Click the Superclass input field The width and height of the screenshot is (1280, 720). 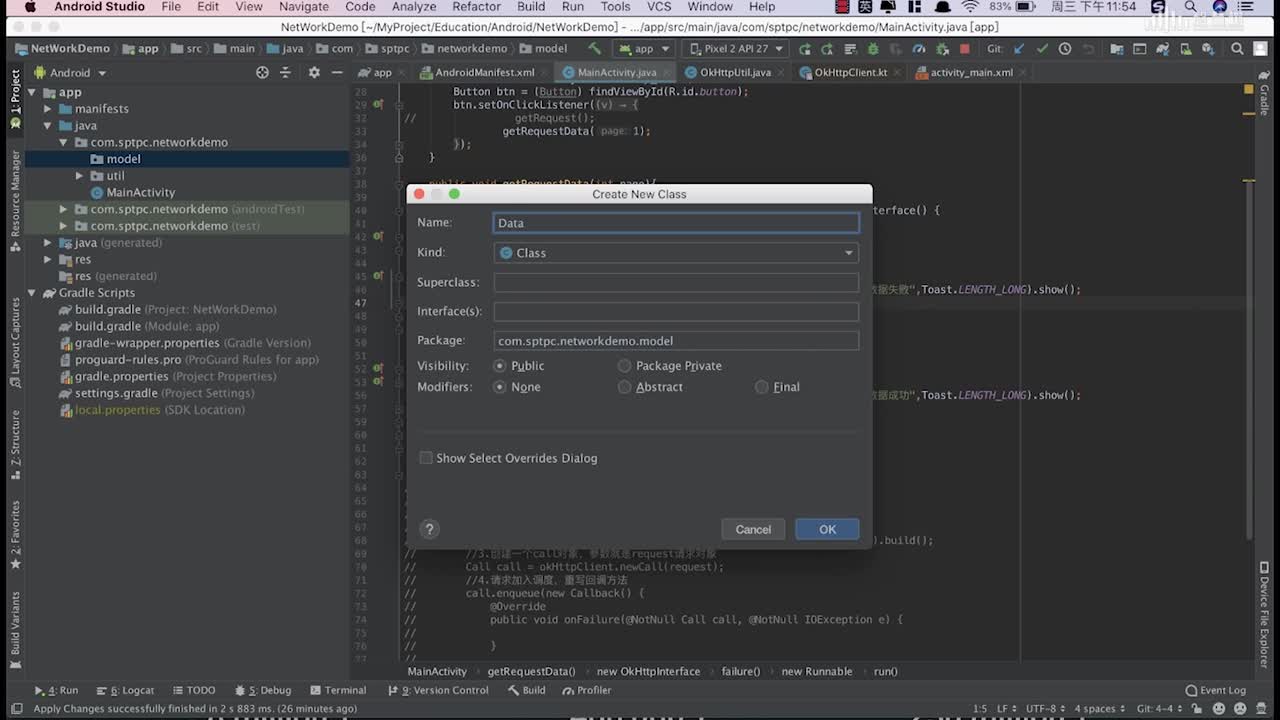[676, 282]
